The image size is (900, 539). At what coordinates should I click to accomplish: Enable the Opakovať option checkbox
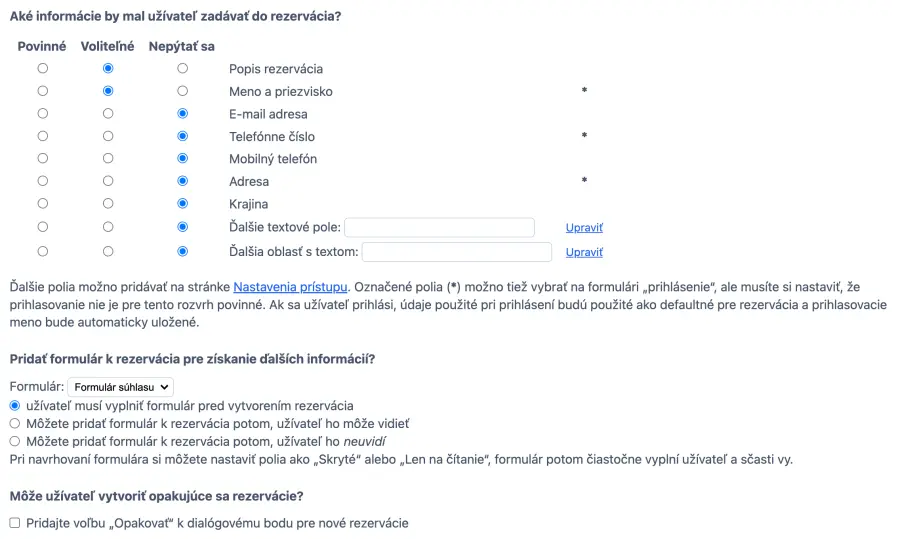tap(15, 523)
